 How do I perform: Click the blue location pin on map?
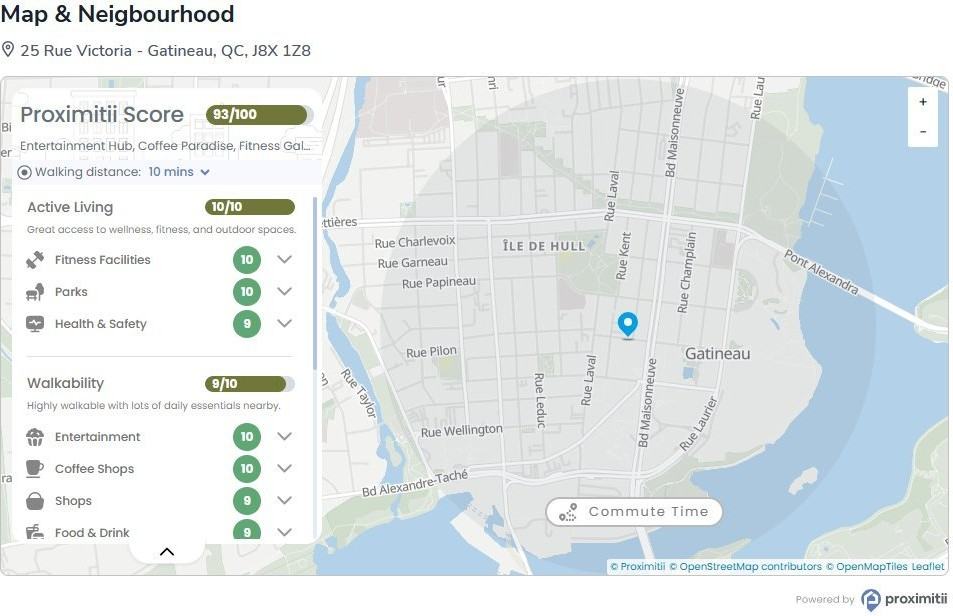pyautogui.click(x=627, y=325)
